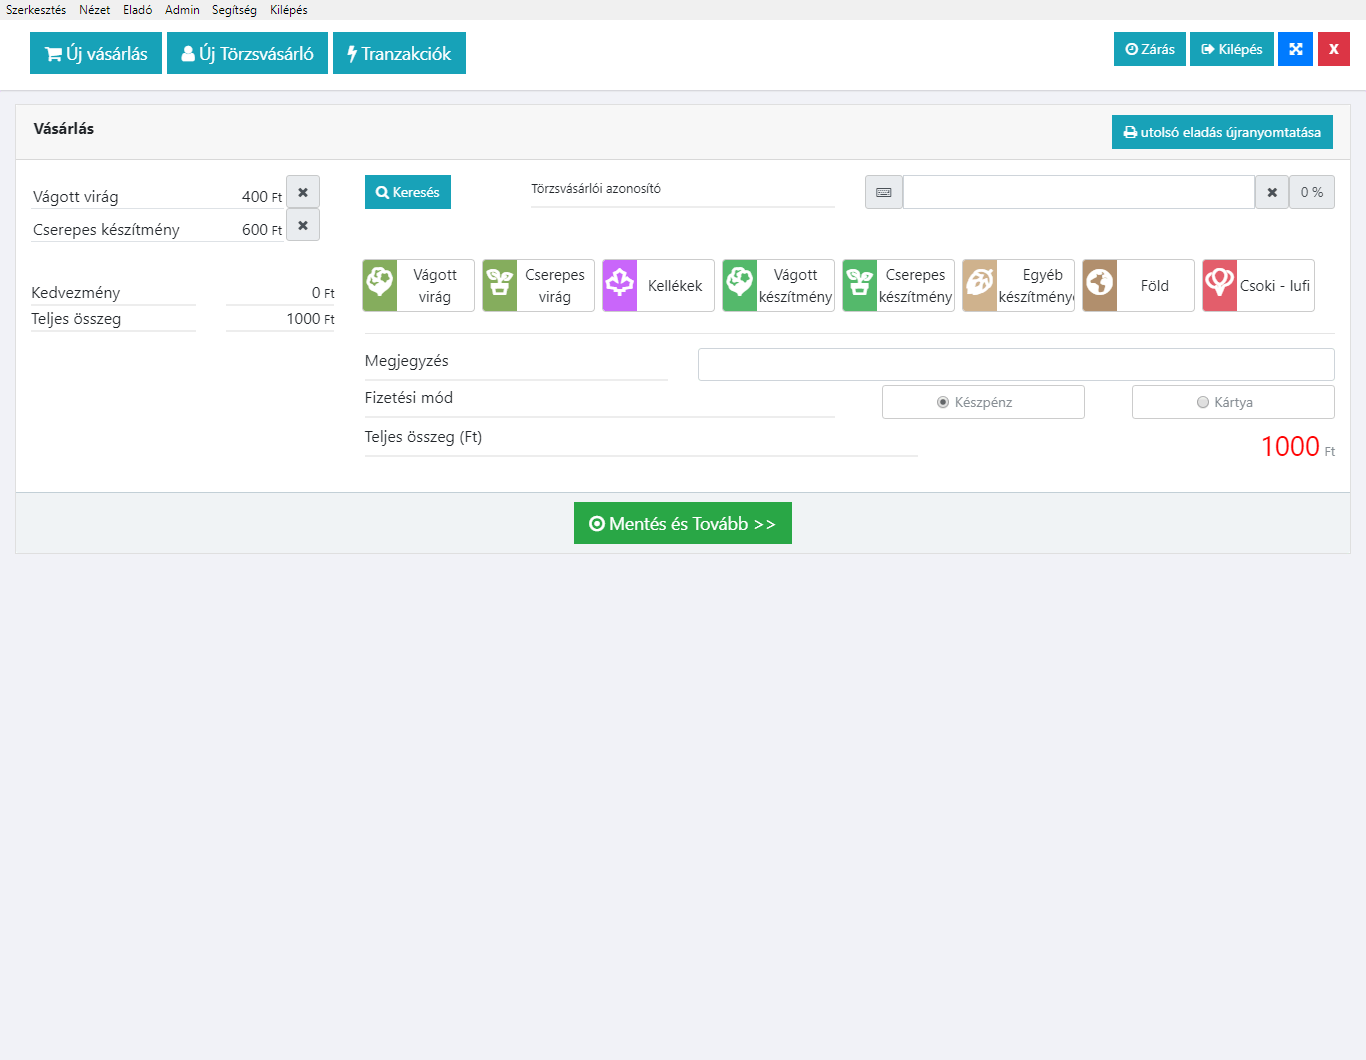Click Mentés és Tovább button
1366x1060 pixels.
click(683, 523)
